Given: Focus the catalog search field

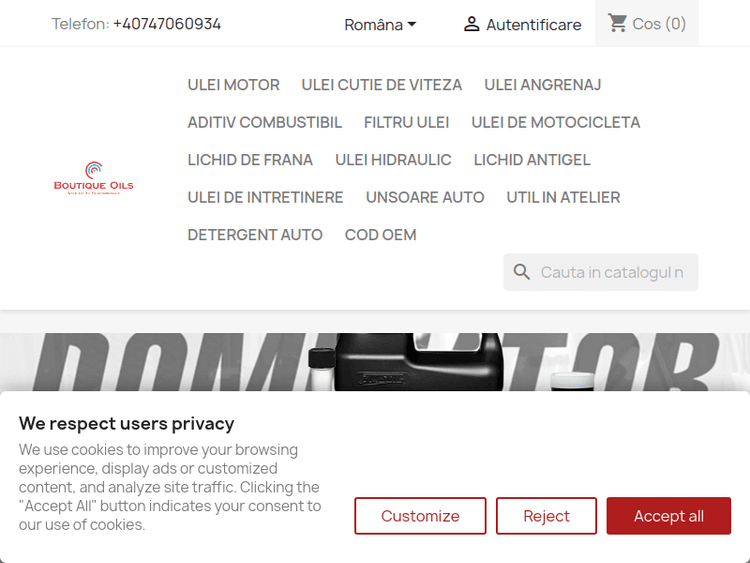Looking at the screenshot, I should pyautogui.click(x=612, y=272).
